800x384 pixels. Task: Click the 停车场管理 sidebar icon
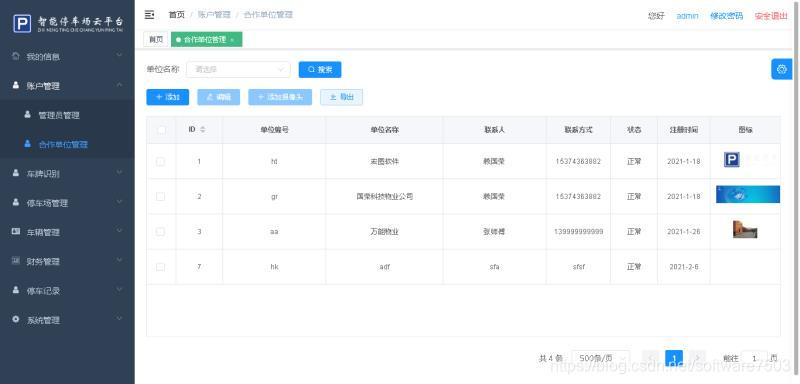(x=16, y=202)
